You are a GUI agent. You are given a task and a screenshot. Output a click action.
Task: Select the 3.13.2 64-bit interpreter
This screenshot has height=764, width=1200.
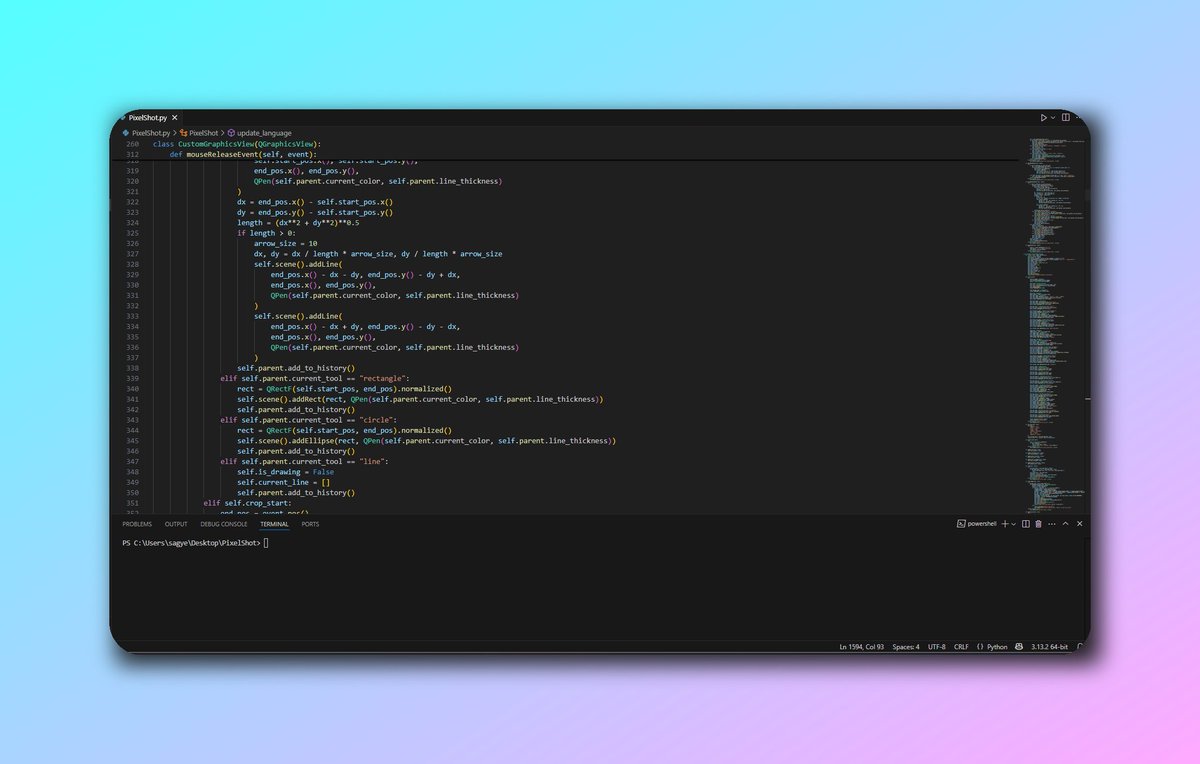click(x=1050, y=647)
